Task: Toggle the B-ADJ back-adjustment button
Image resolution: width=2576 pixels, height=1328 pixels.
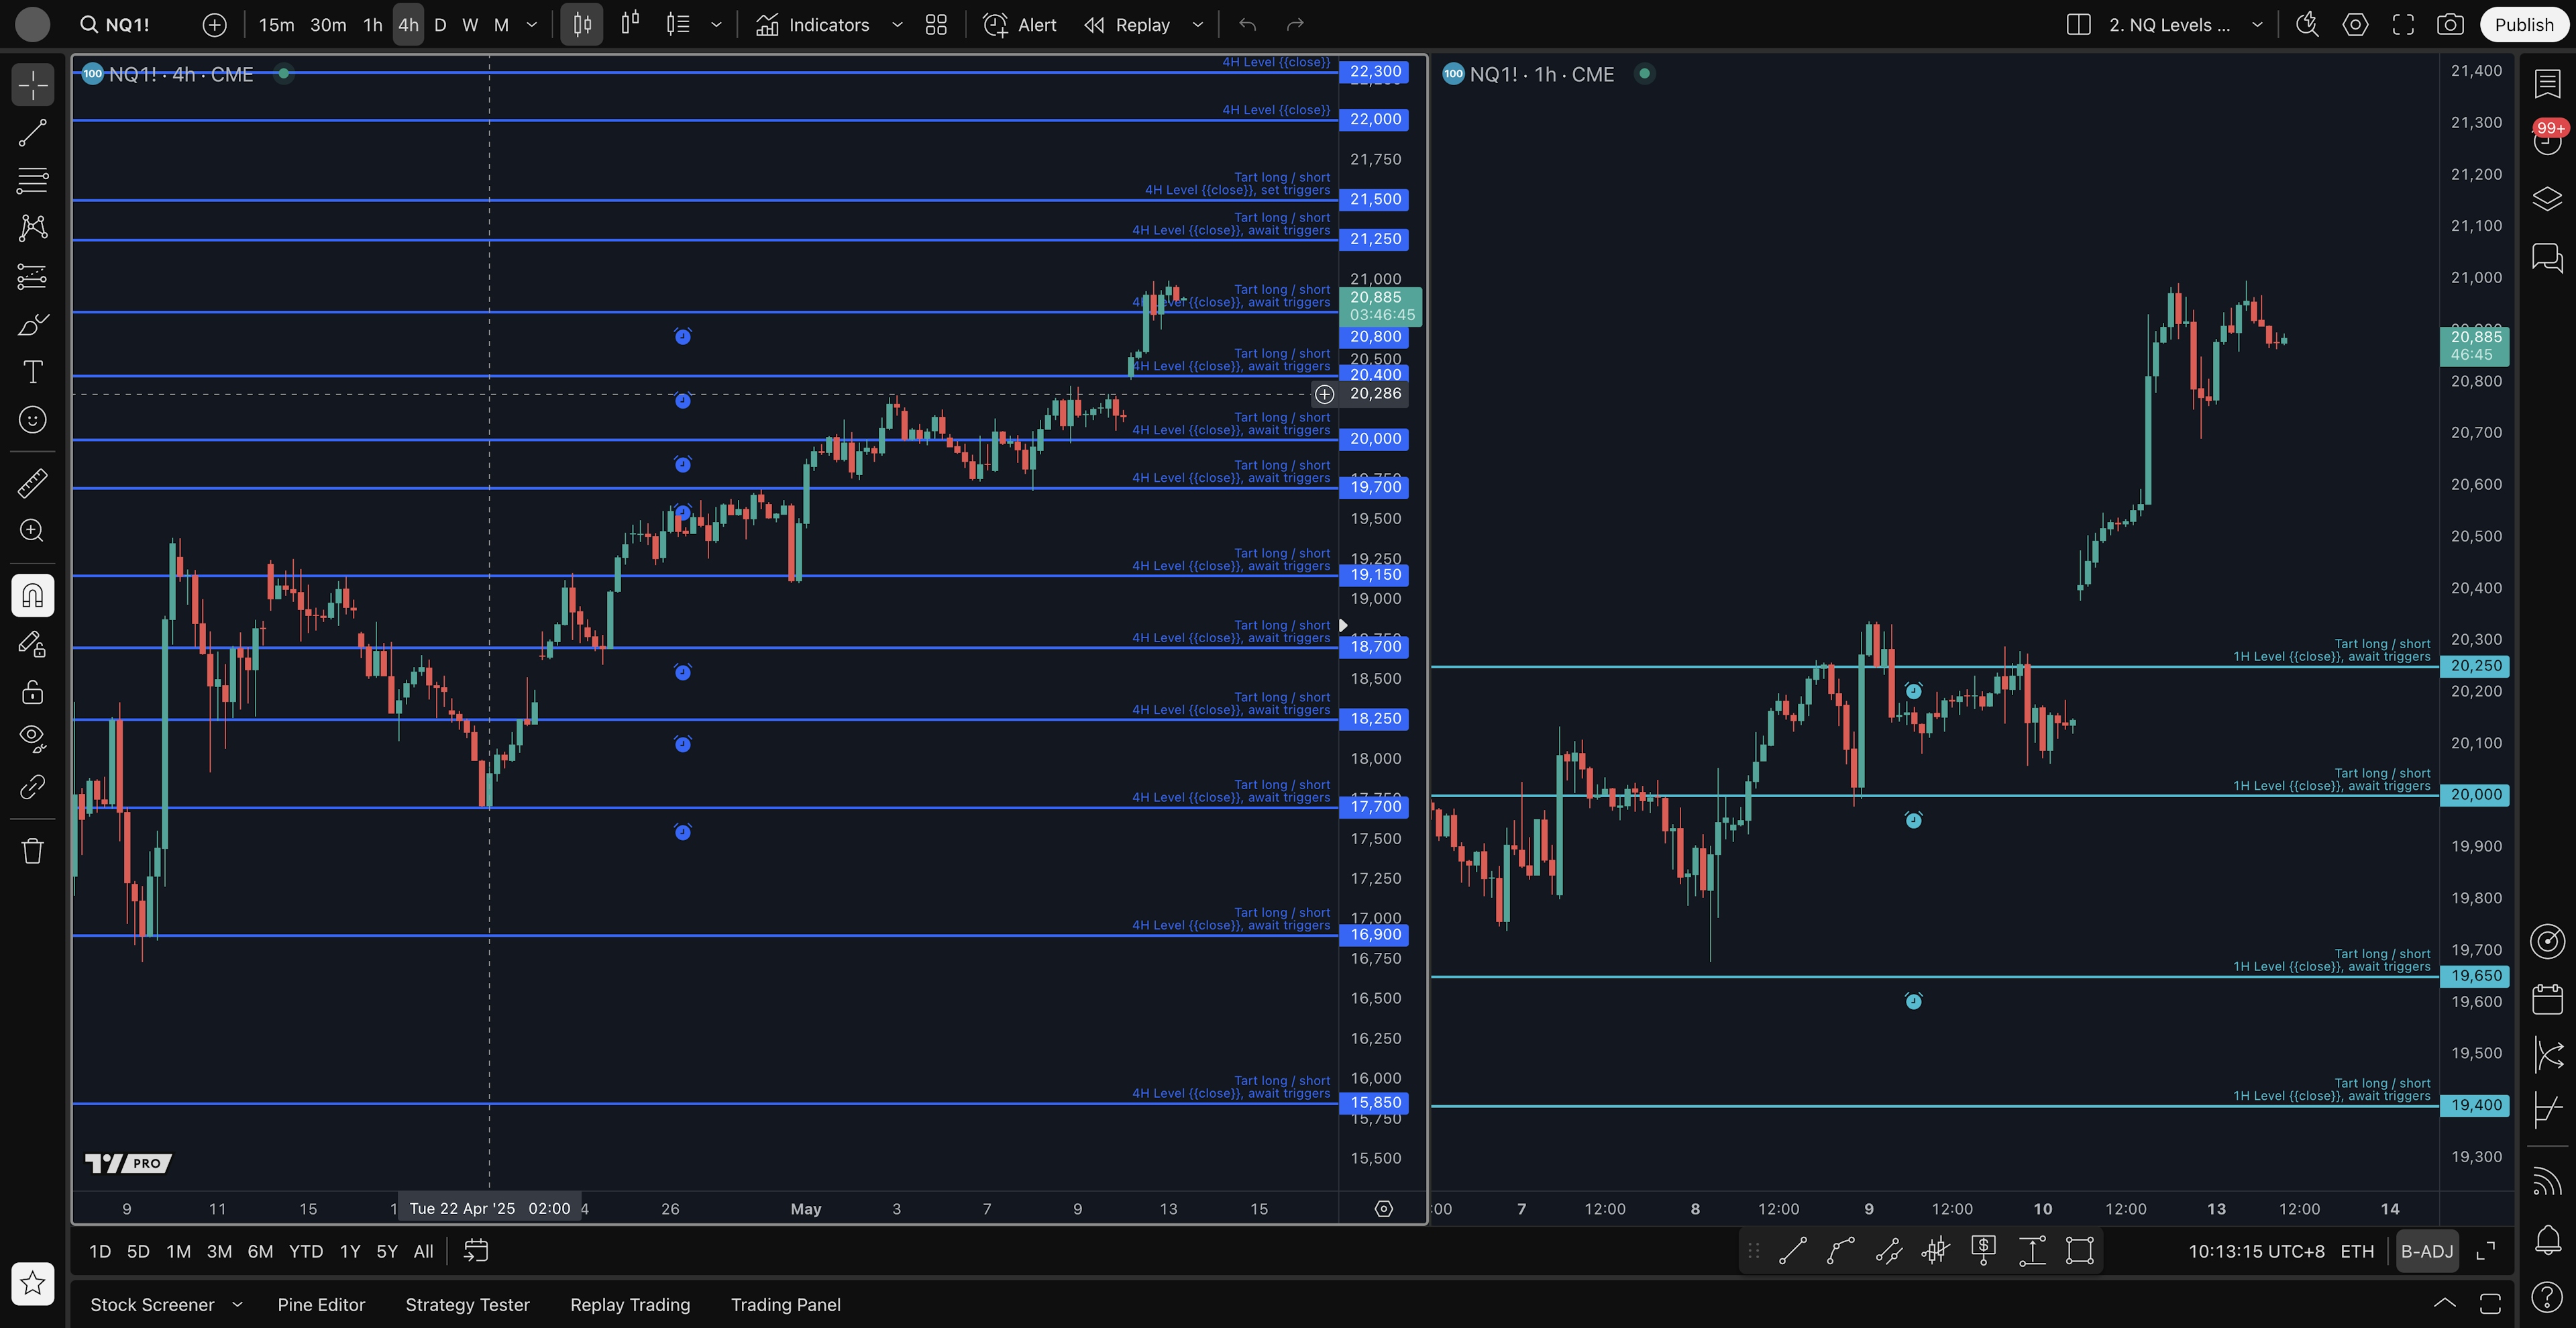Action: 2426,1251
